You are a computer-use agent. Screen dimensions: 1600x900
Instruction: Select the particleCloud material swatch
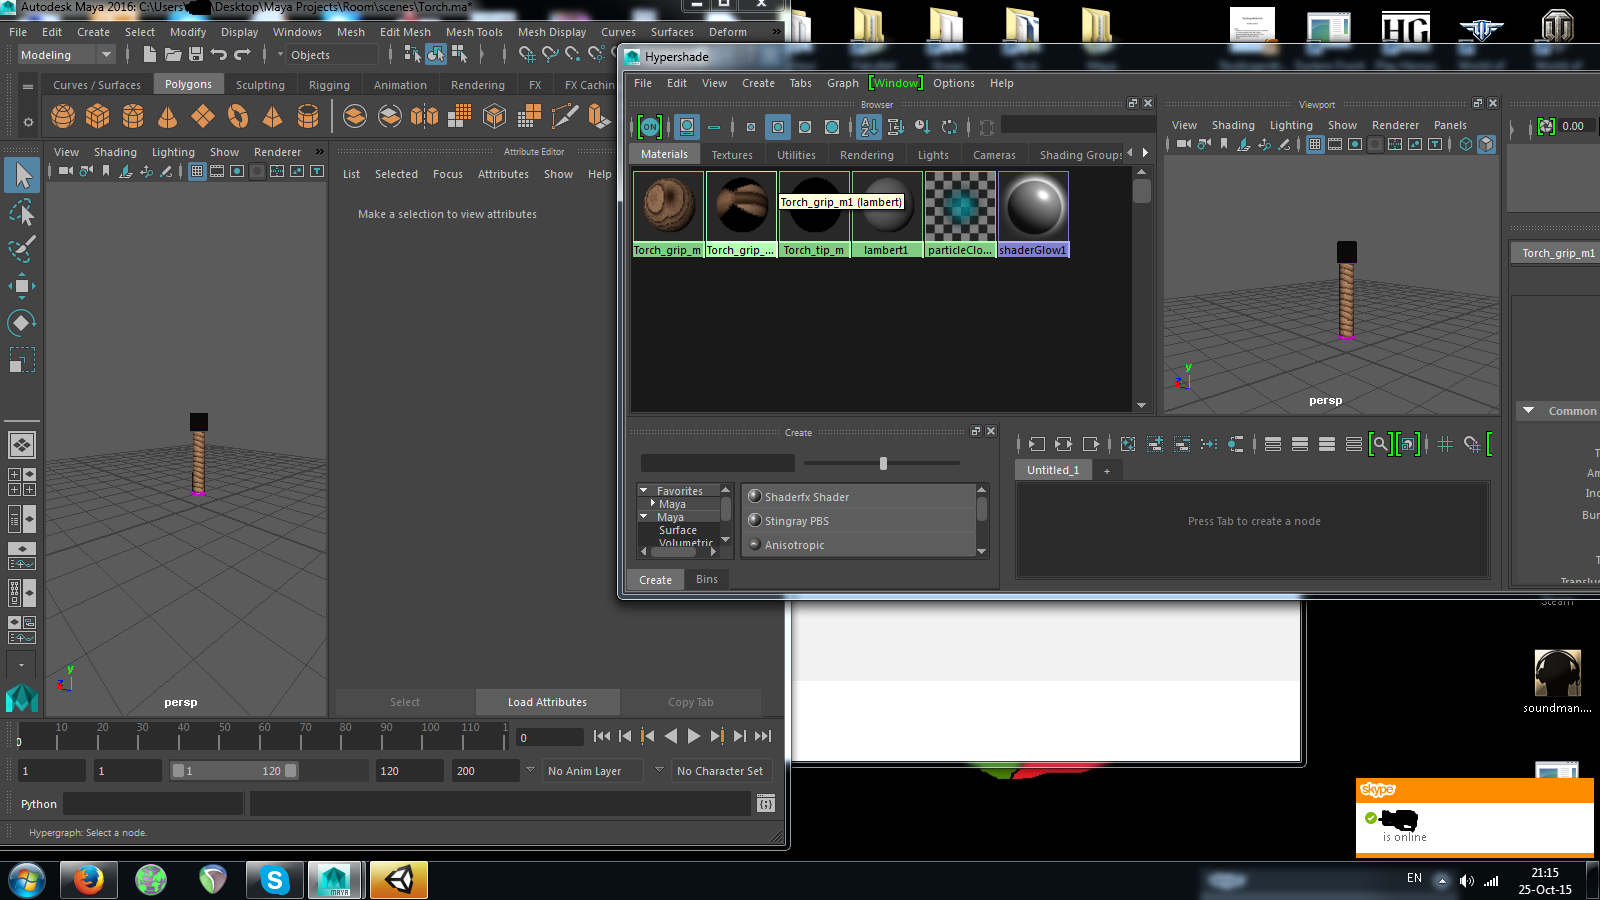pyautogui.click(x=960, y=214)
